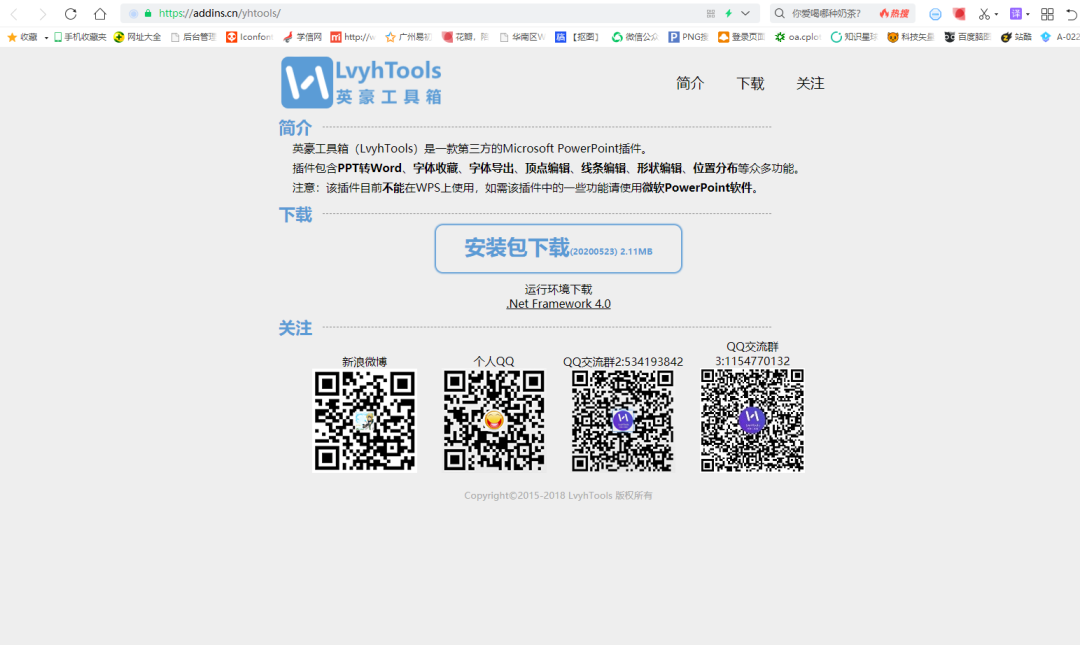Viewport: 1080px width, 645px height.
Task: Click the address bar URL addins.cn/yhtools
Action: (x=219, y=13)
